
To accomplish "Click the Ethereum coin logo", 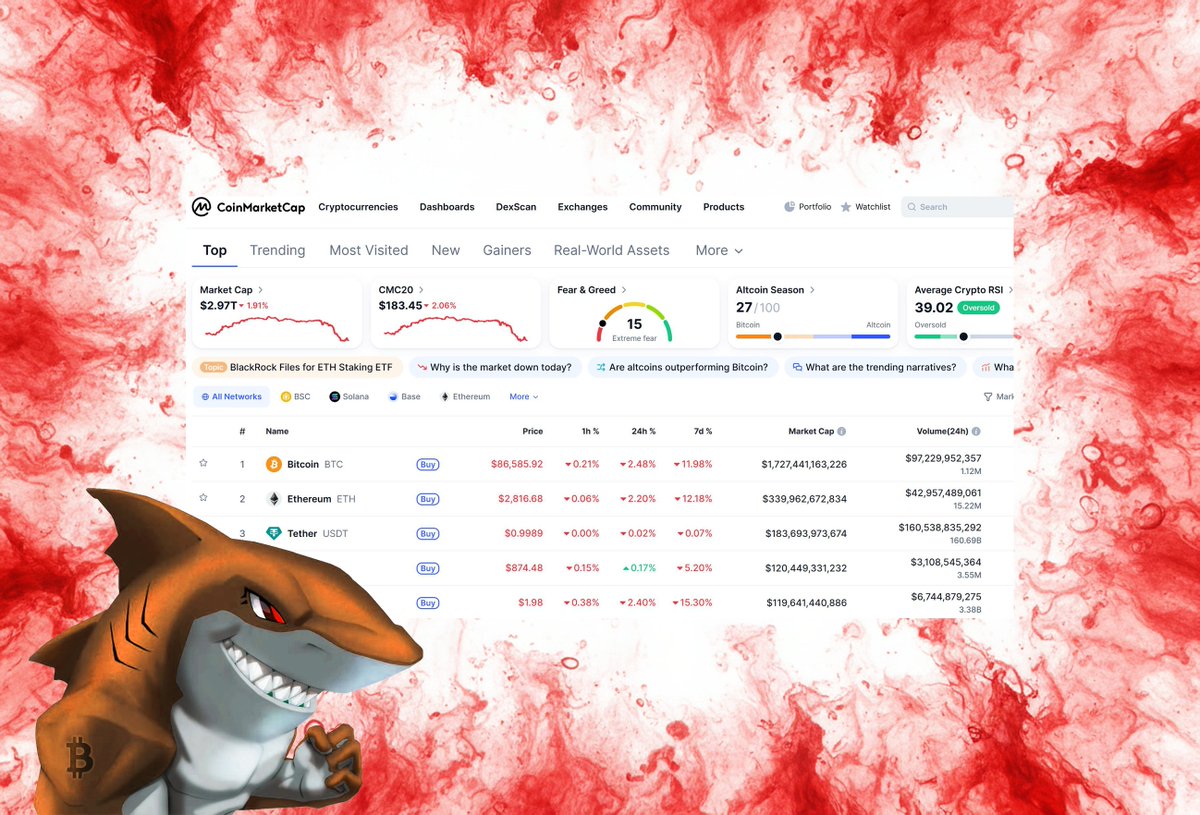I will (274, 499).
